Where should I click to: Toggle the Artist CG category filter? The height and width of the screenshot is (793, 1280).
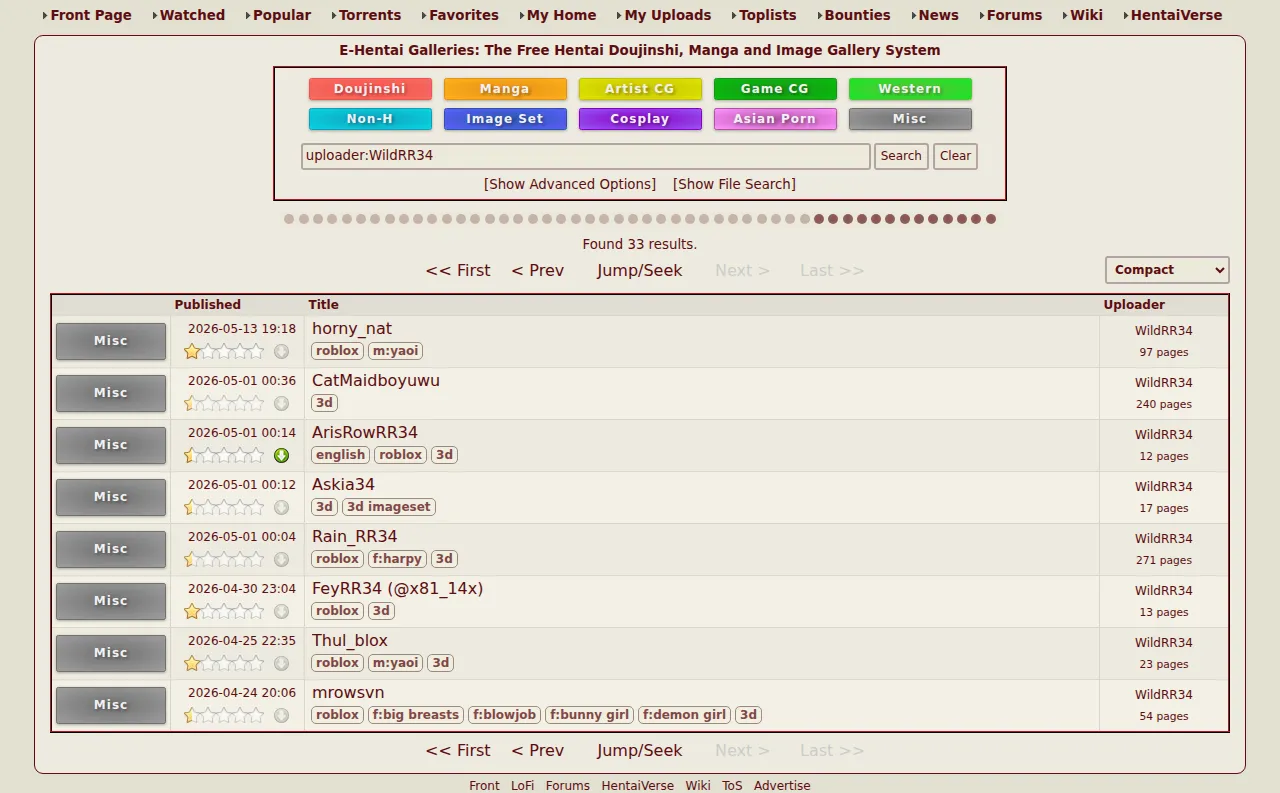pos(640,89)
